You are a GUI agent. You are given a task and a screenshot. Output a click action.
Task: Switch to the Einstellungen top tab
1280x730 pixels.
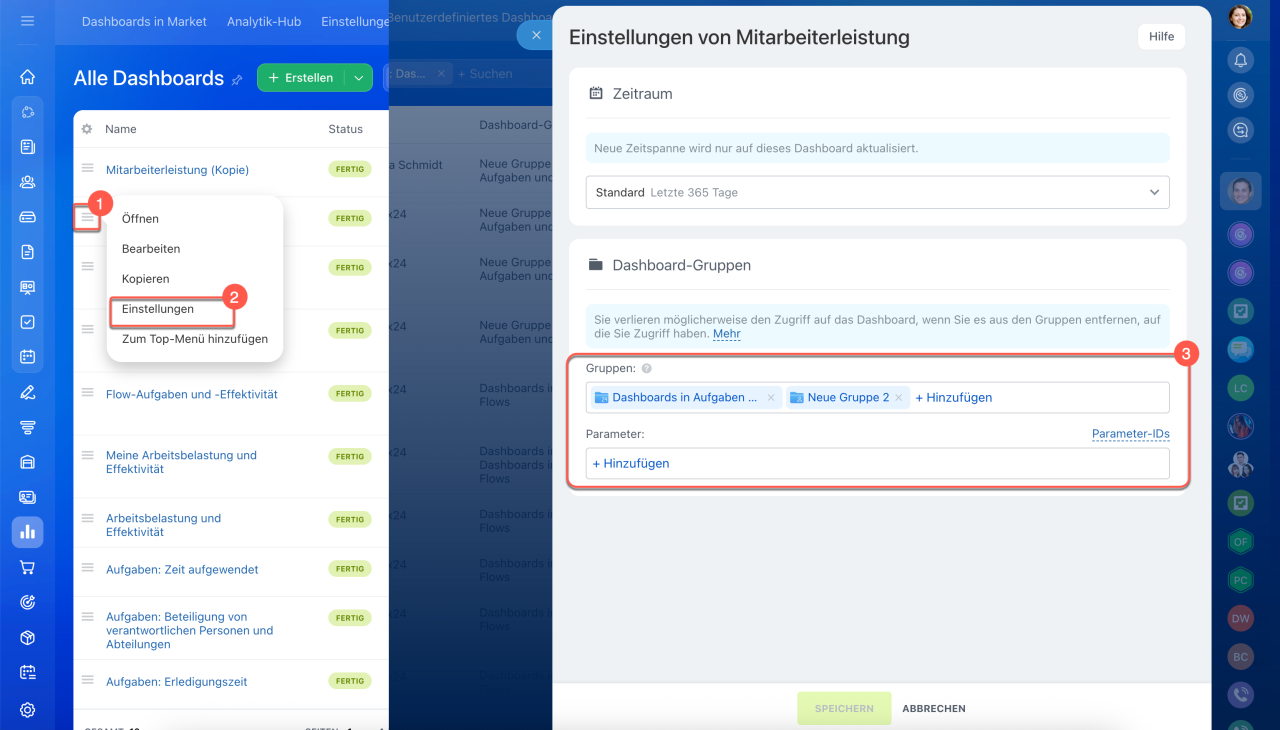pos(355,22)
